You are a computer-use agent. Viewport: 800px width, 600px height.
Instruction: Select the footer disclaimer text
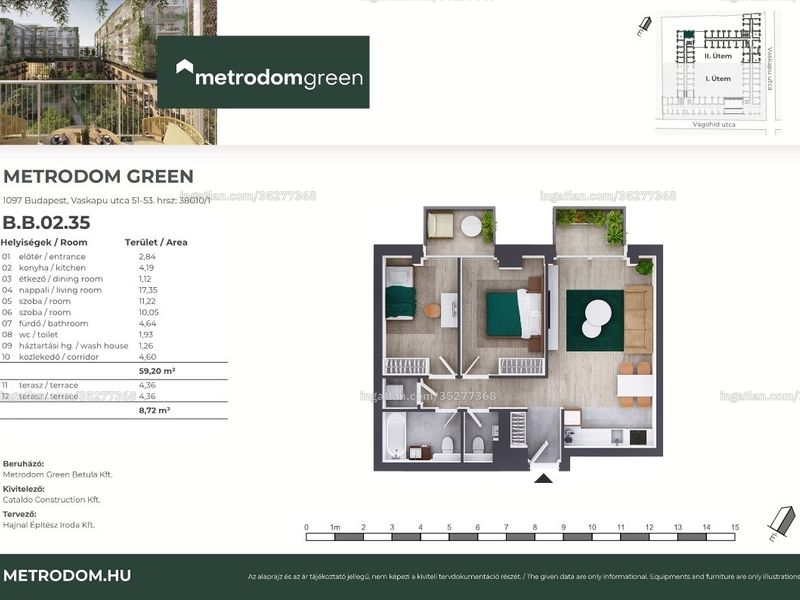(x=523, y=577)
